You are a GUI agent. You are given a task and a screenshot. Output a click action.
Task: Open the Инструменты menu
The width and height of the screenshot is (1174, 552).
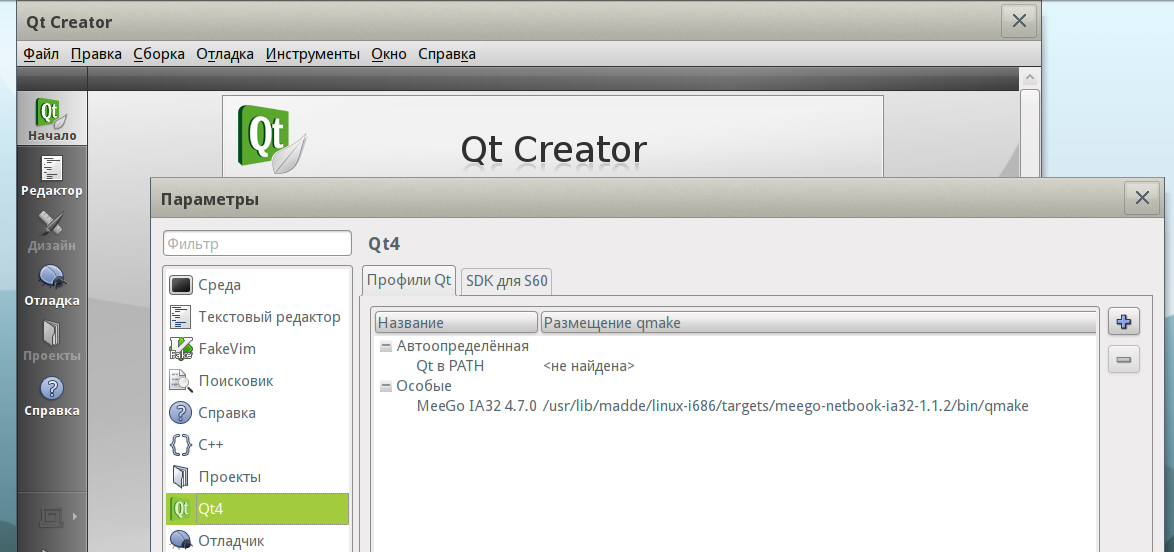coord(312,54)
